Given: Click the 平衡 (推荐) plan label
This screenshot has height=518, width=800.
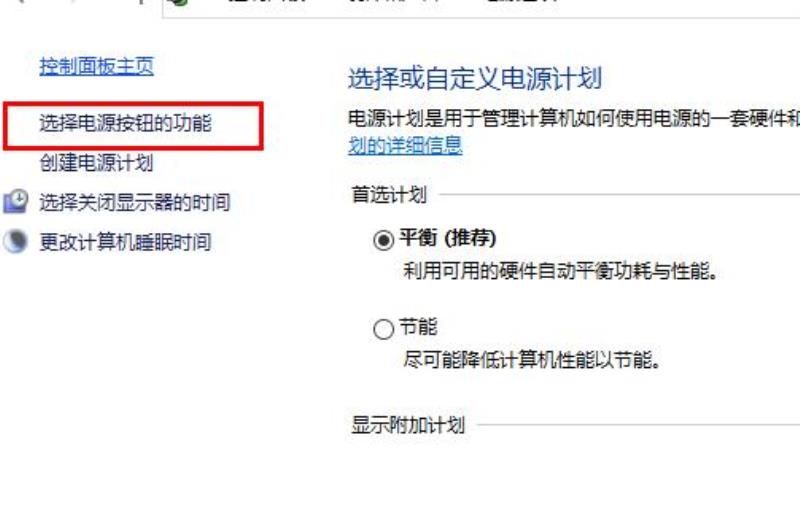Looking at the screenshot, I should coord(447,237).
